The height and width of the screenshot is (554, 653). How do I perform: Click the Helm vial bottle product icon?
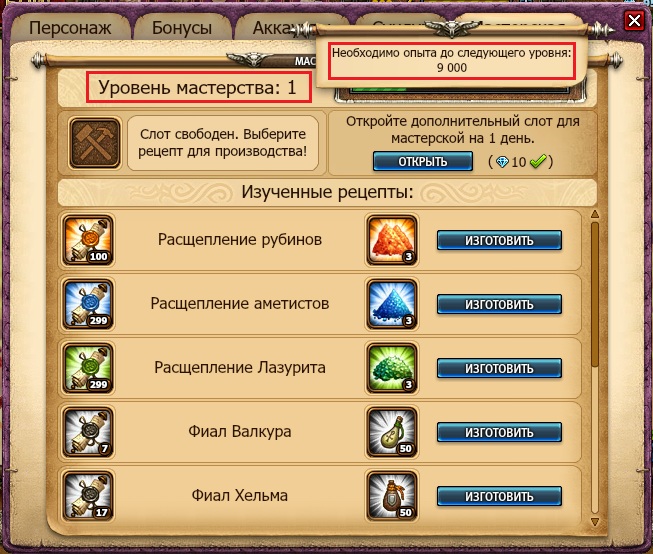point(391,497)
